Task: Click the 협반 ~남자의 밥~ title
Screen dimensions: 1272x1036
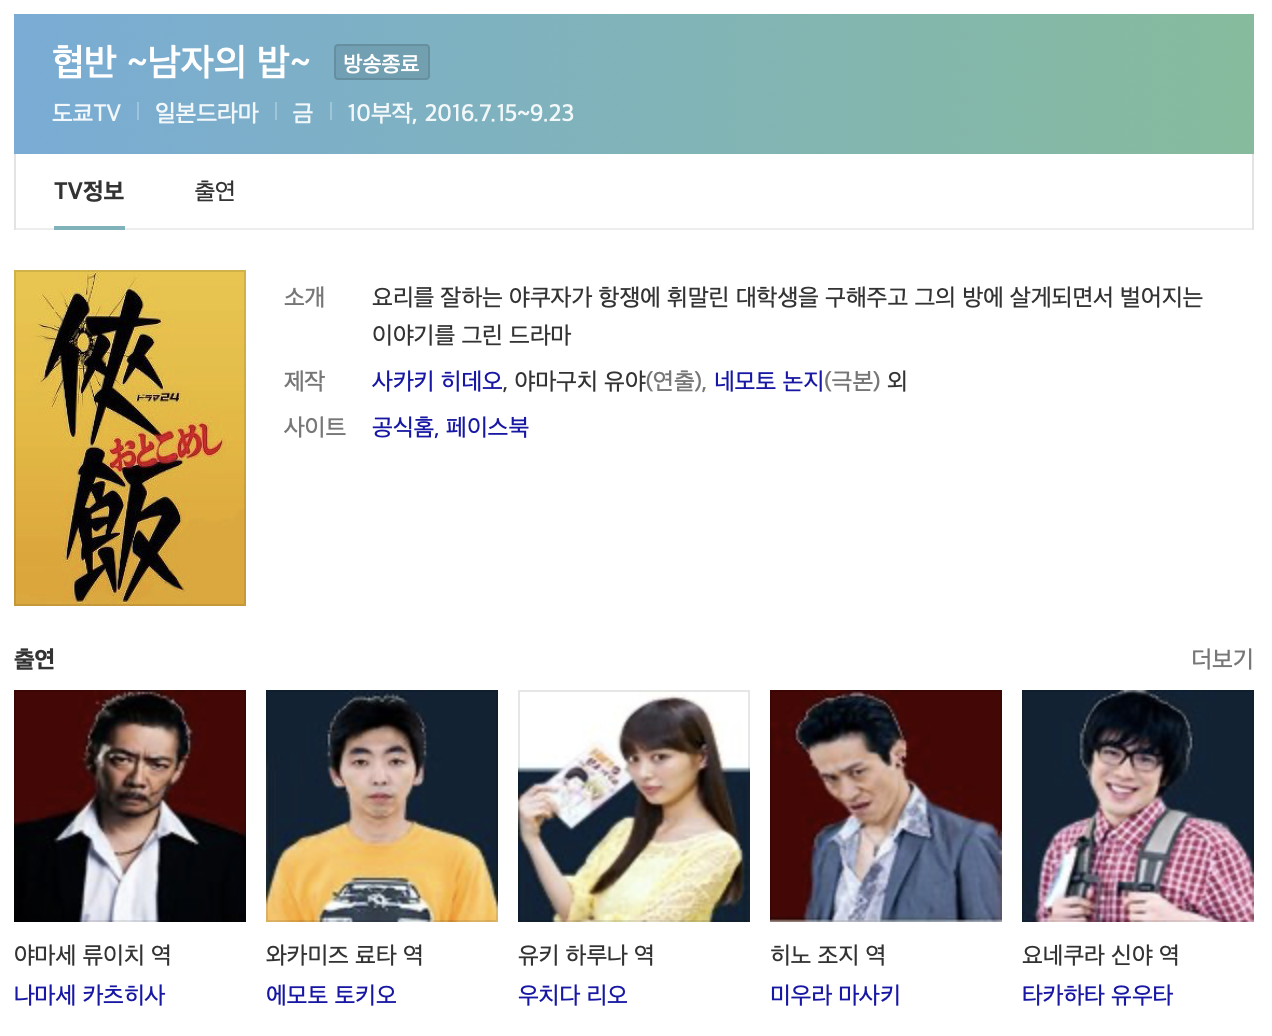Action: click(181, 62)
